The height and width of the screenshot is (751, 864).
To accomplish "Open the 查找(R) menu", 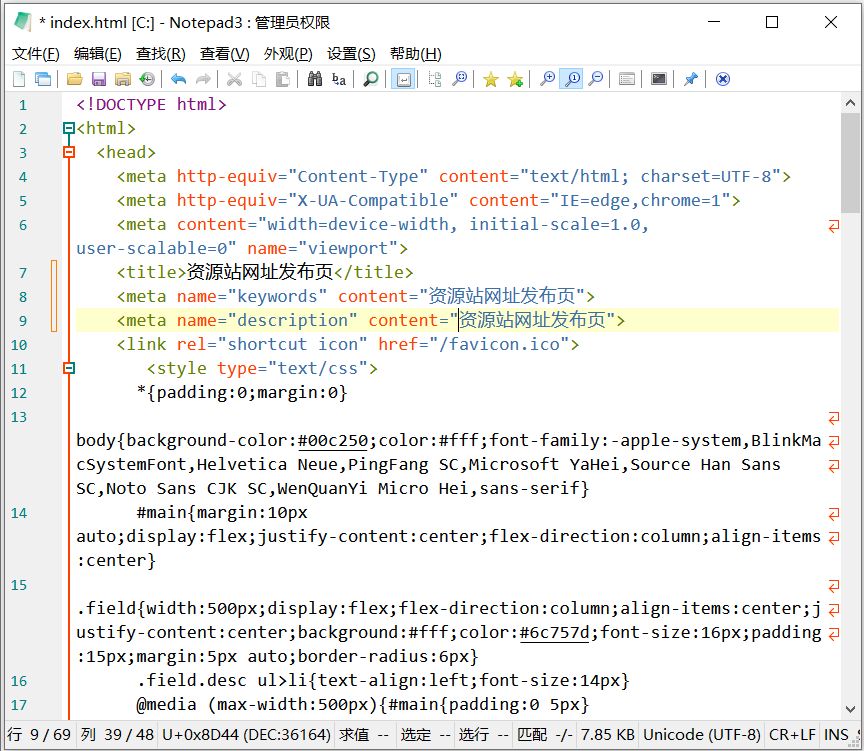I will click(160, 54).
